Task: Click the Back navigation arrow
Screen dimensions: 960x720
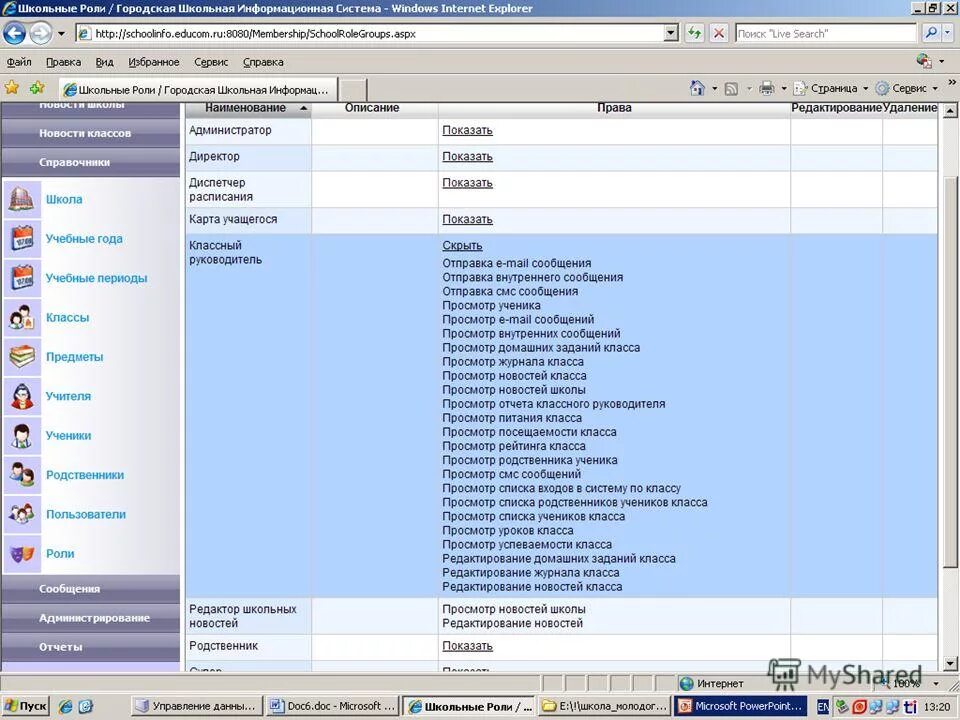Action: 15,33
